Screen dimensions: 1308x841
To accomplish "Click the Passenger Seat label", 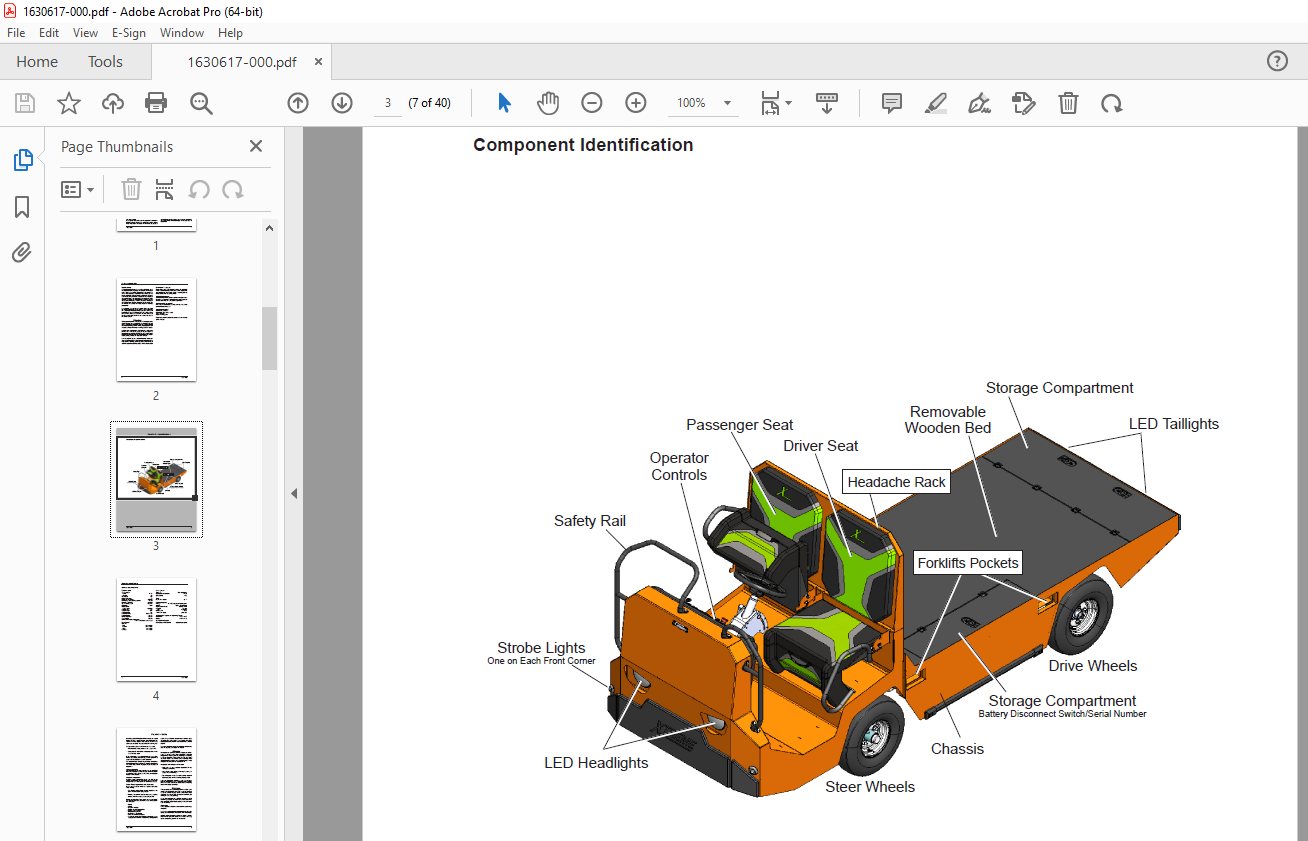I will click(740, 425).
